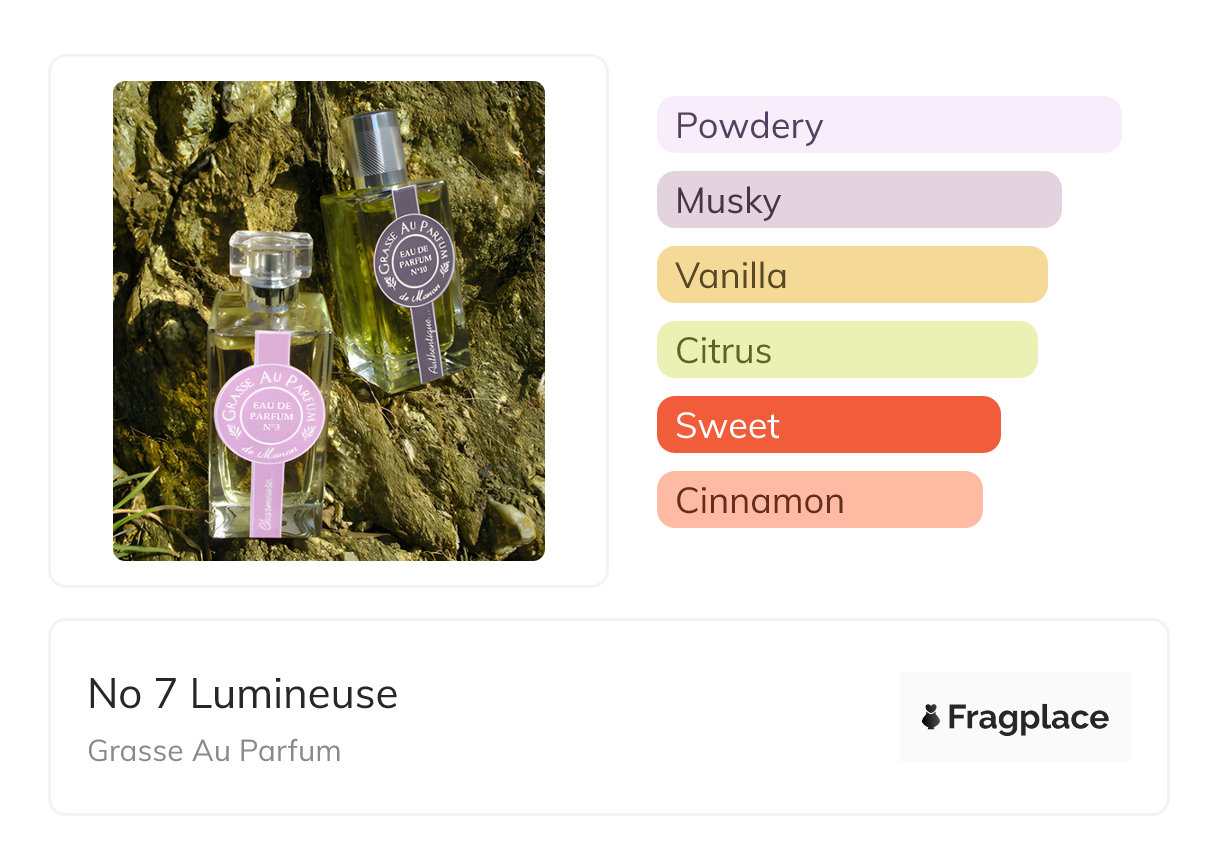This screenshot has width=1218, height=864.
Task: Click the Vanilla accord bar
Action: (x=852, y=275)
